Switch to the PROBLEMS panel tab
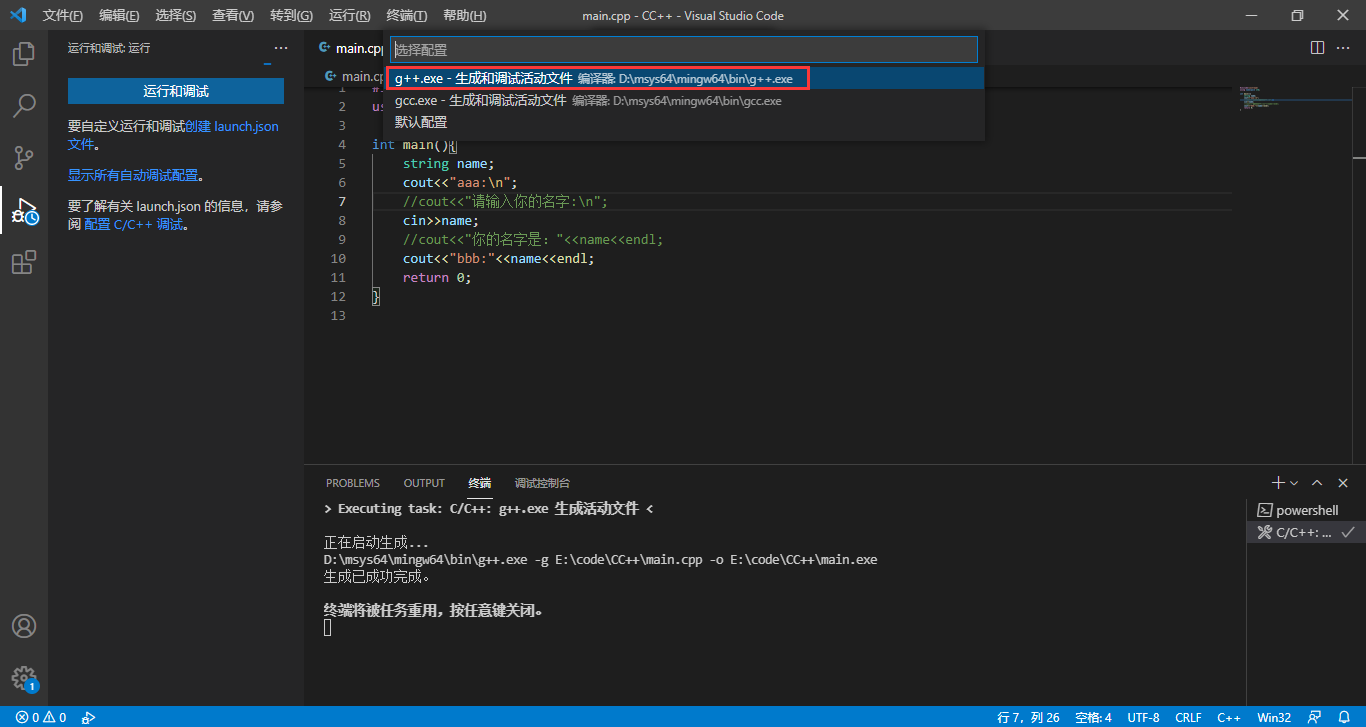The height and width of the screenshot is (727, 1366). [353, 483]
